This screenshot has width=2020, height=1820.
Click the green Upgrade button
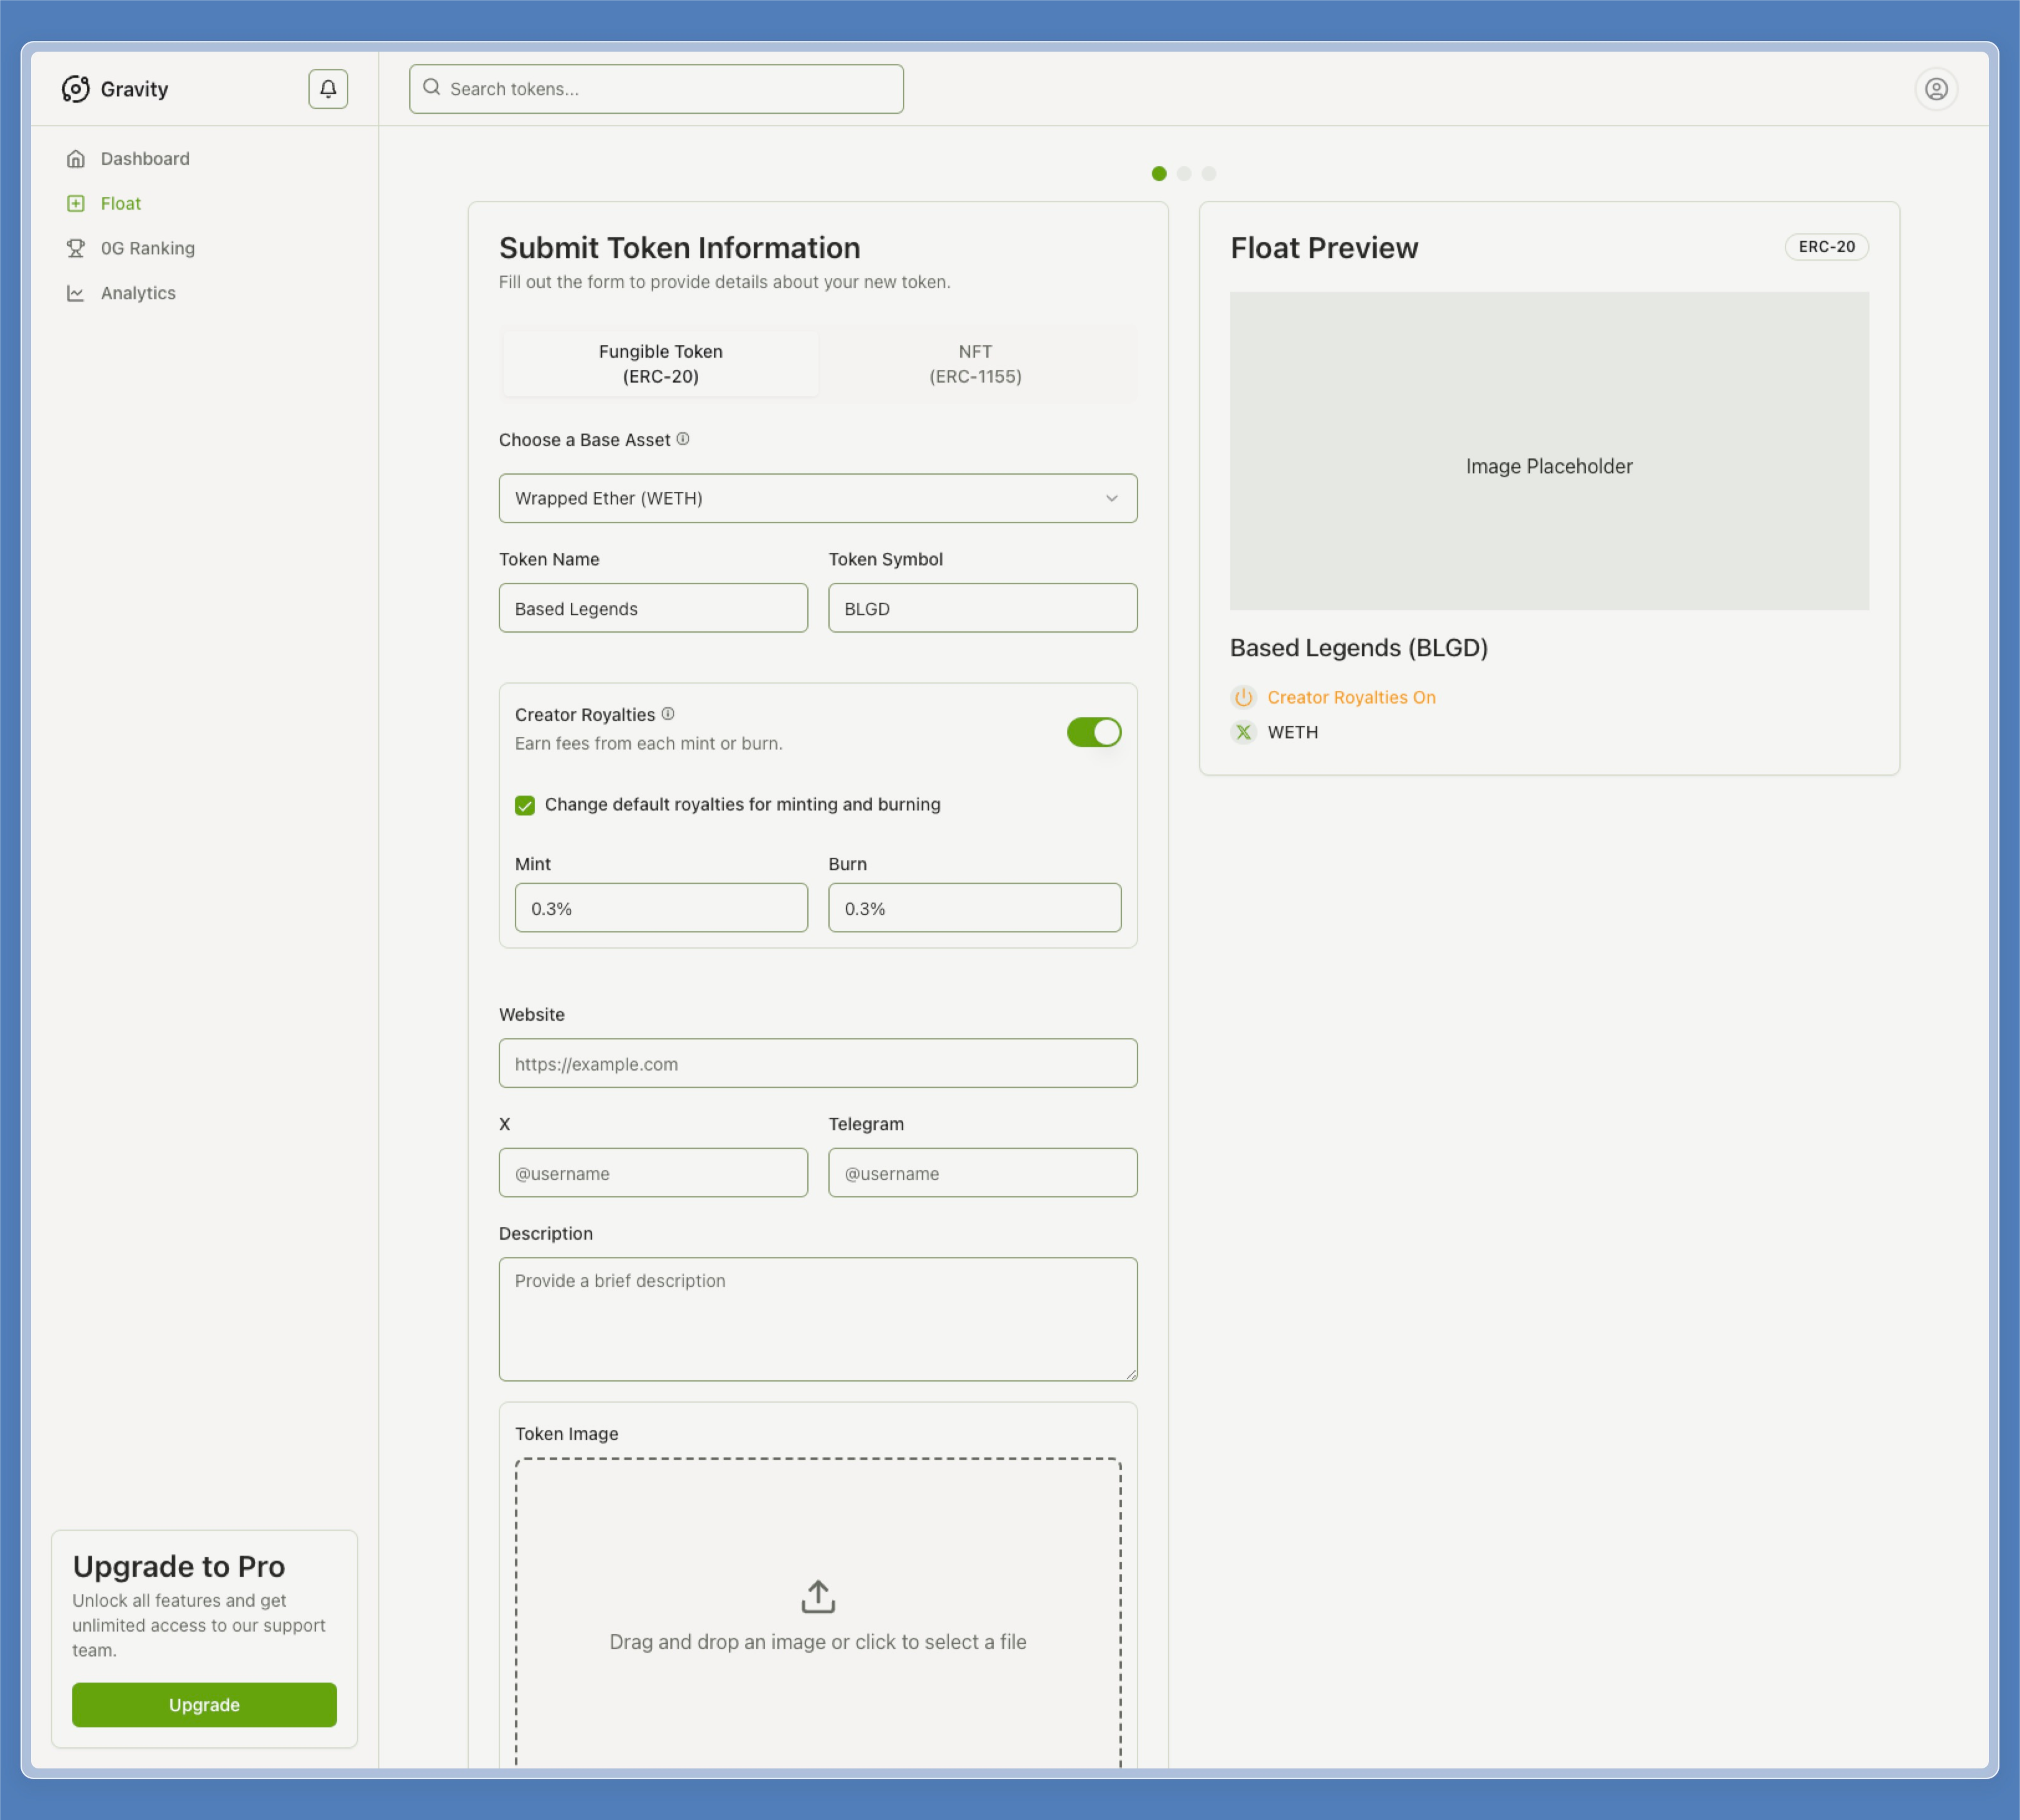pyautogui.click(x=204, y=1705)
